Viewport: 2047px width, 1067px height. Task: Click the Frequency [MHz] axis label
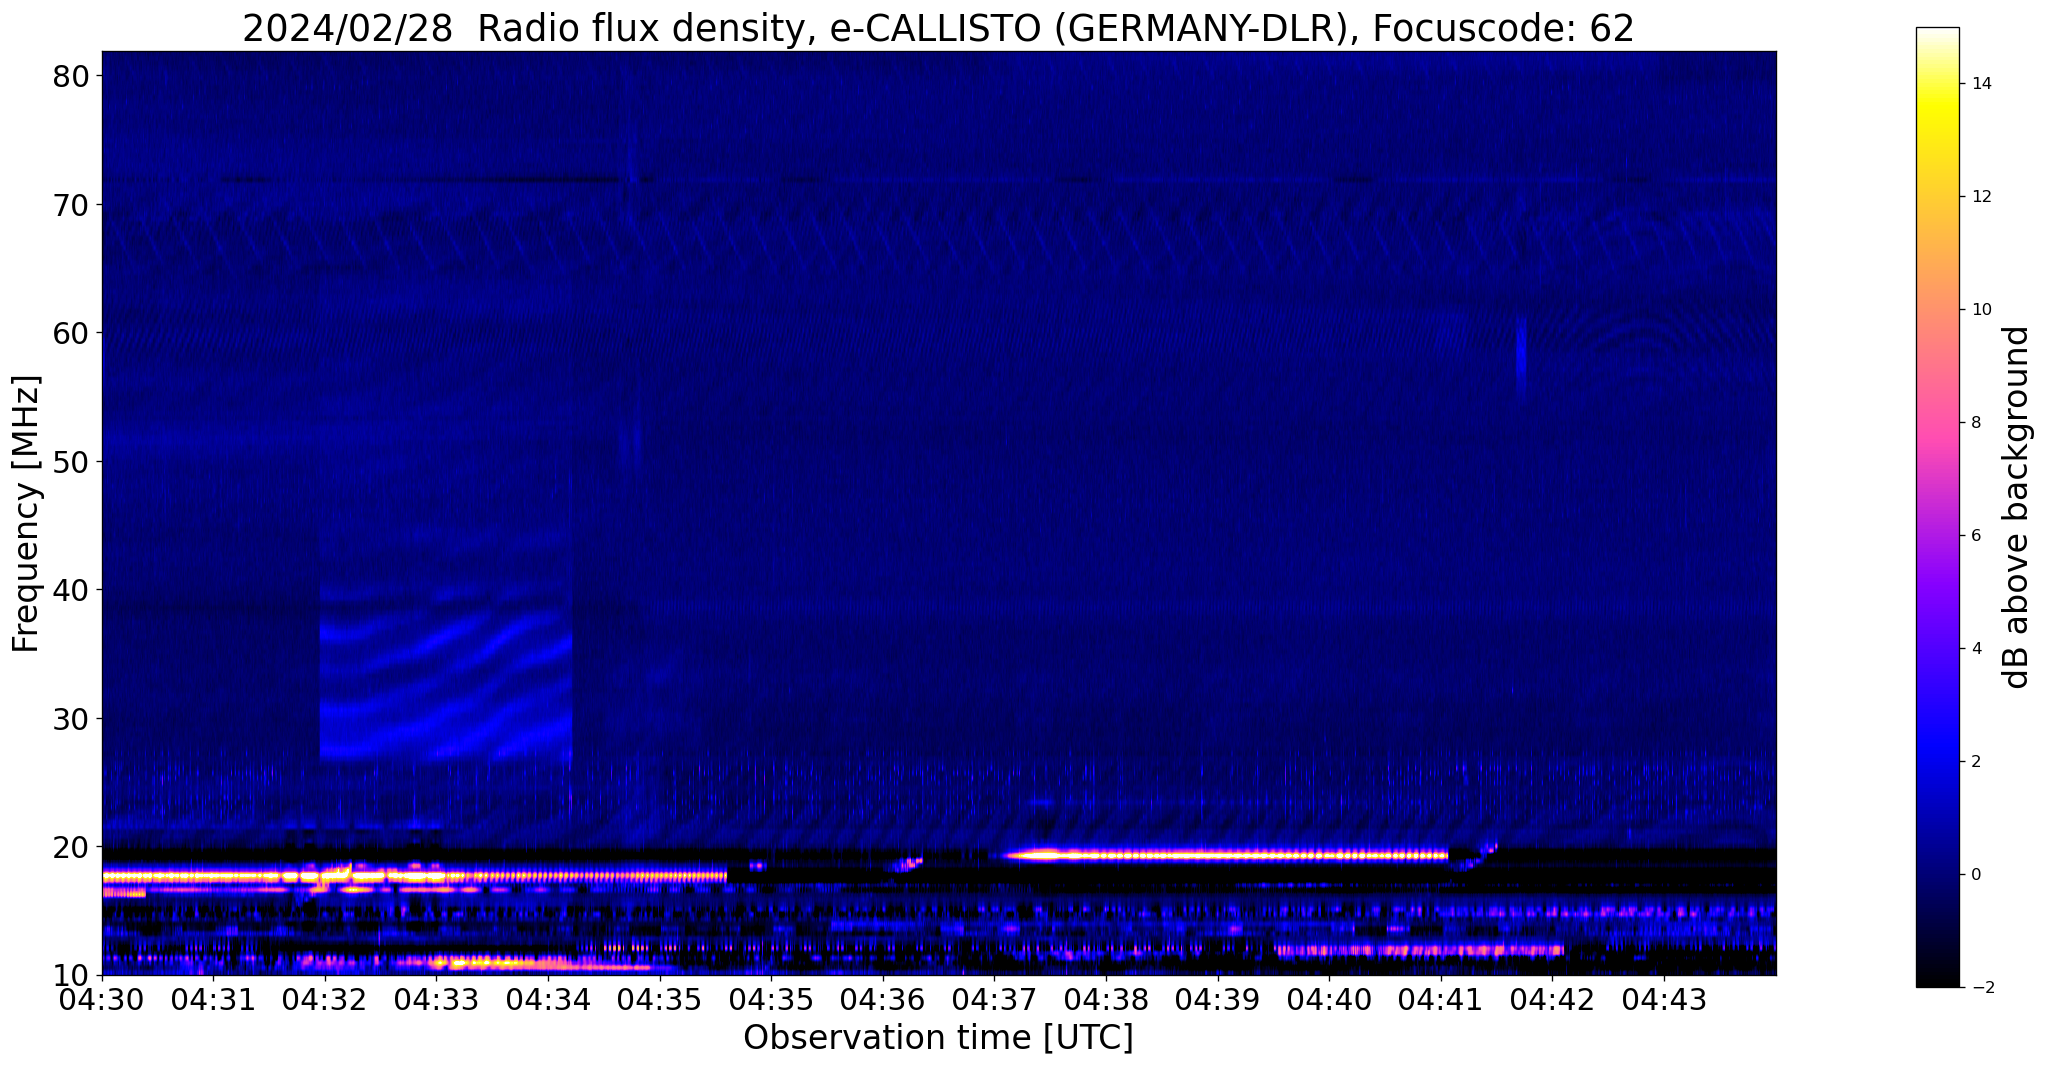[x=26, y=513]
